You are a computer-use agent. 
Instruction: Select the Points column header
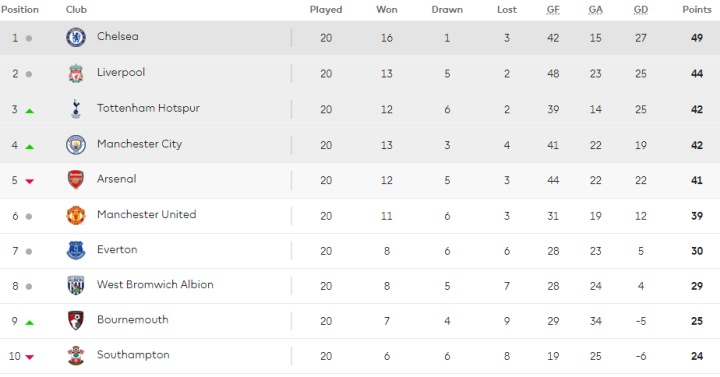coord(697,10)
